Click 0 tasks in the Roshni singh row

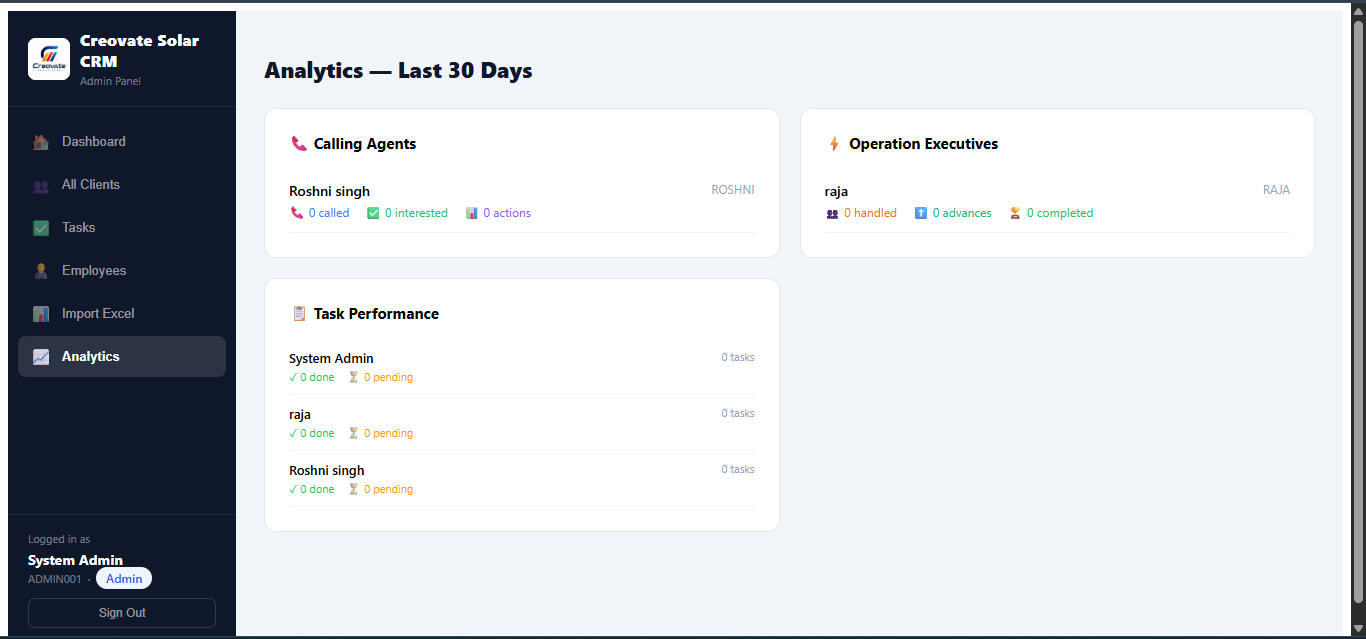[738, 469]
